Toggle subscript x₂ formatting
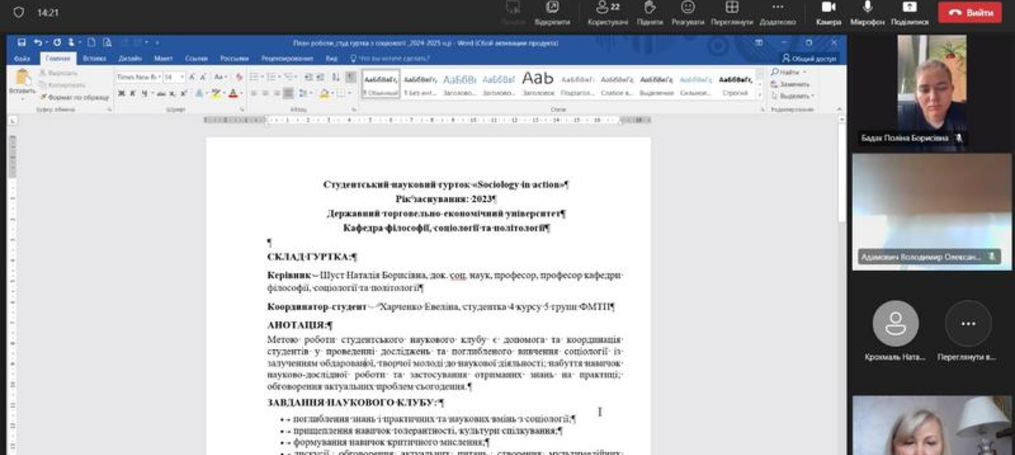1015x455 pixels. click(172, 93)
